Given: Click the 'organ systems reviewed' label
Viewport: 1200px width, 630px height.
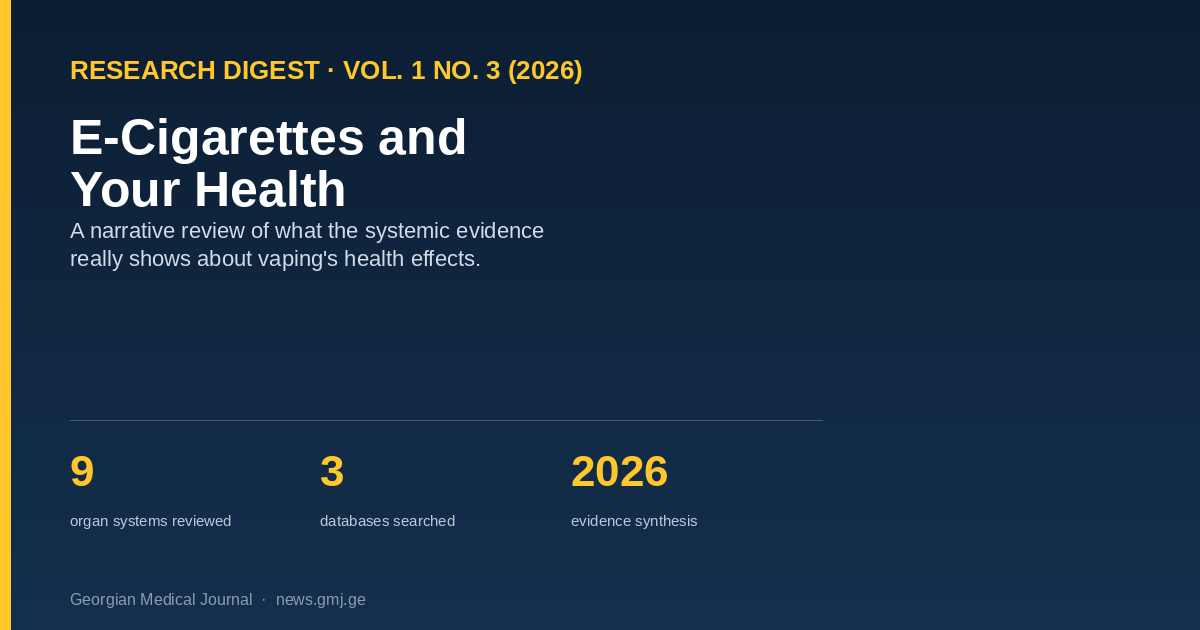Looking at the screenshot, I should [150, 521].
